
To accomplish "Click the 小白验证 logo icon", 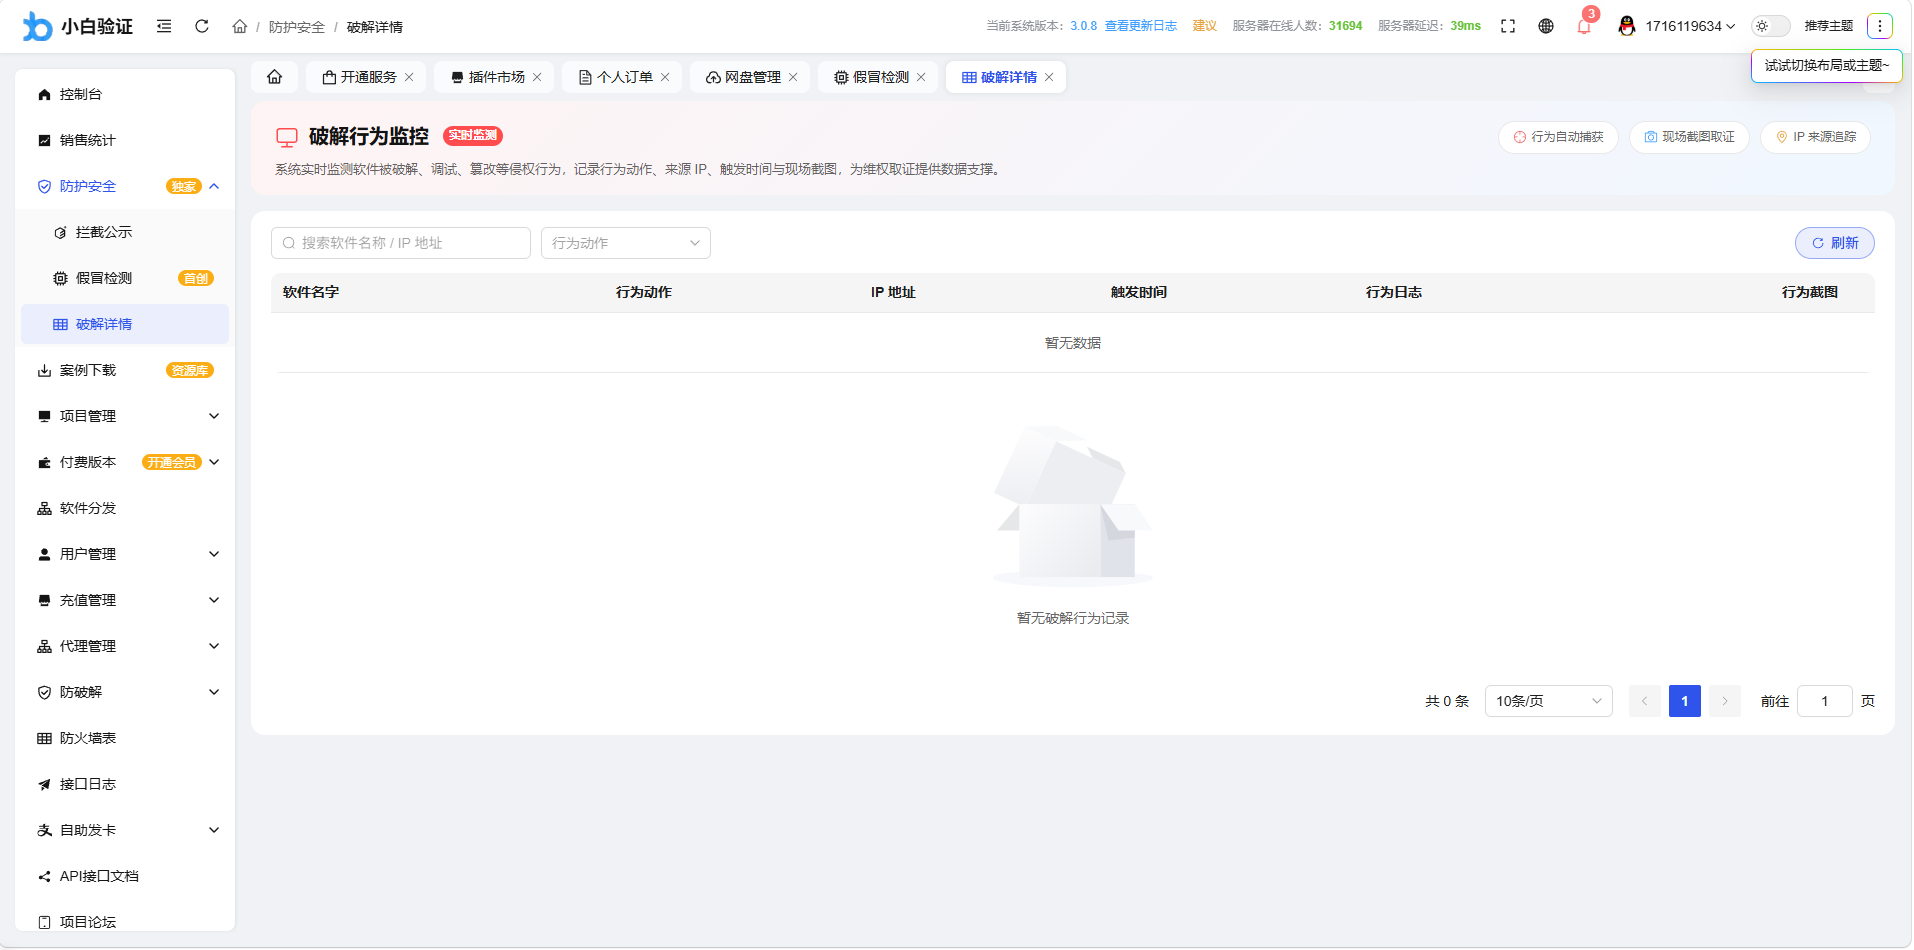I will pyautogui.click(x=37, y=26).
